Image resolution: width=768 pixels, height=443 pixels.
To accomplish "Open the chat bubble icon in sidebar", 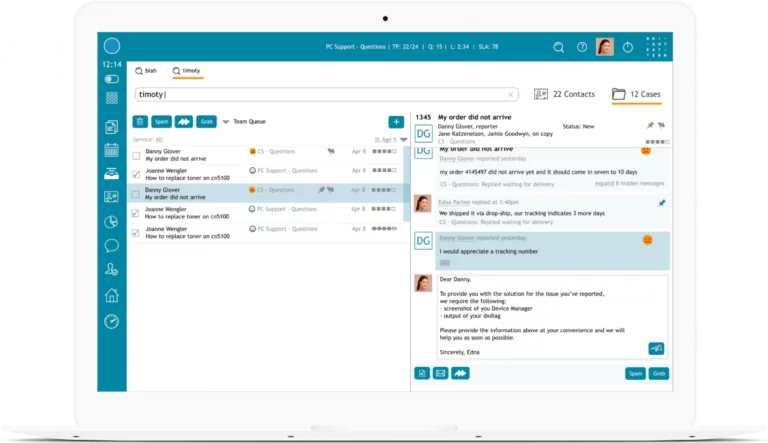I will 112,245.
